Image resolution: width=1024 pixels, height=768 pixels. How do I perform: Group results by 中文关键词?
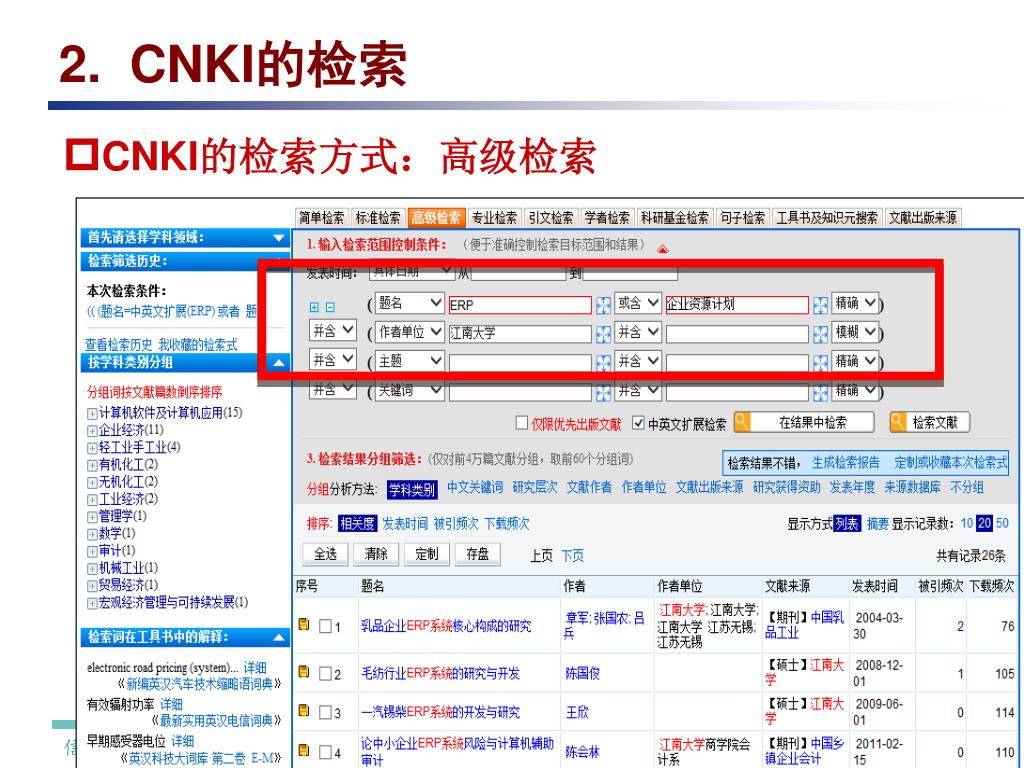click(475, 487)
